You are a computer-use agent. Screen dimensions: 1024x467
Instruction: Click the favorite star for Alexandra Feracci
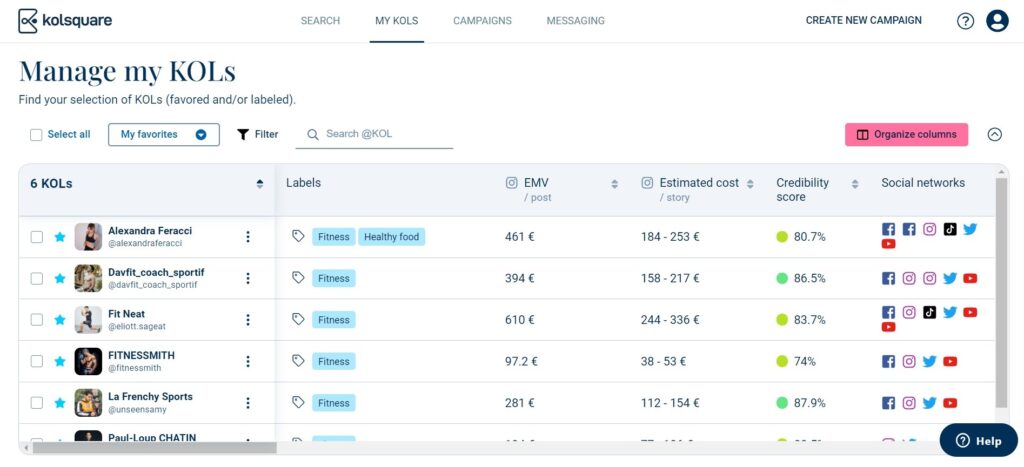pos(60,237)
